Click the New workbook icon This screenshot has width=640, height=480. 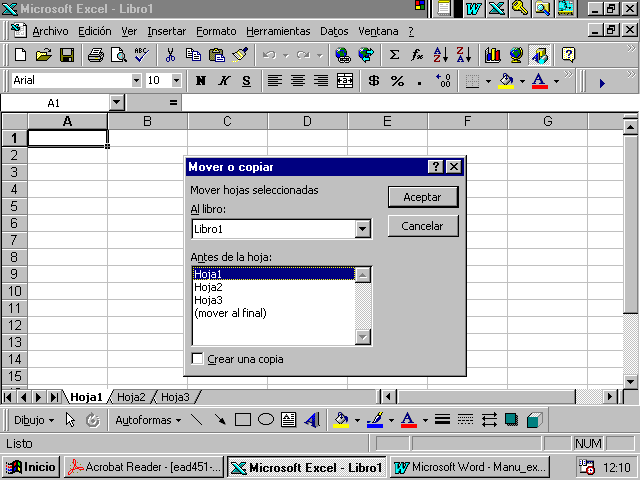pyautogui.click(x=20, y=55)
